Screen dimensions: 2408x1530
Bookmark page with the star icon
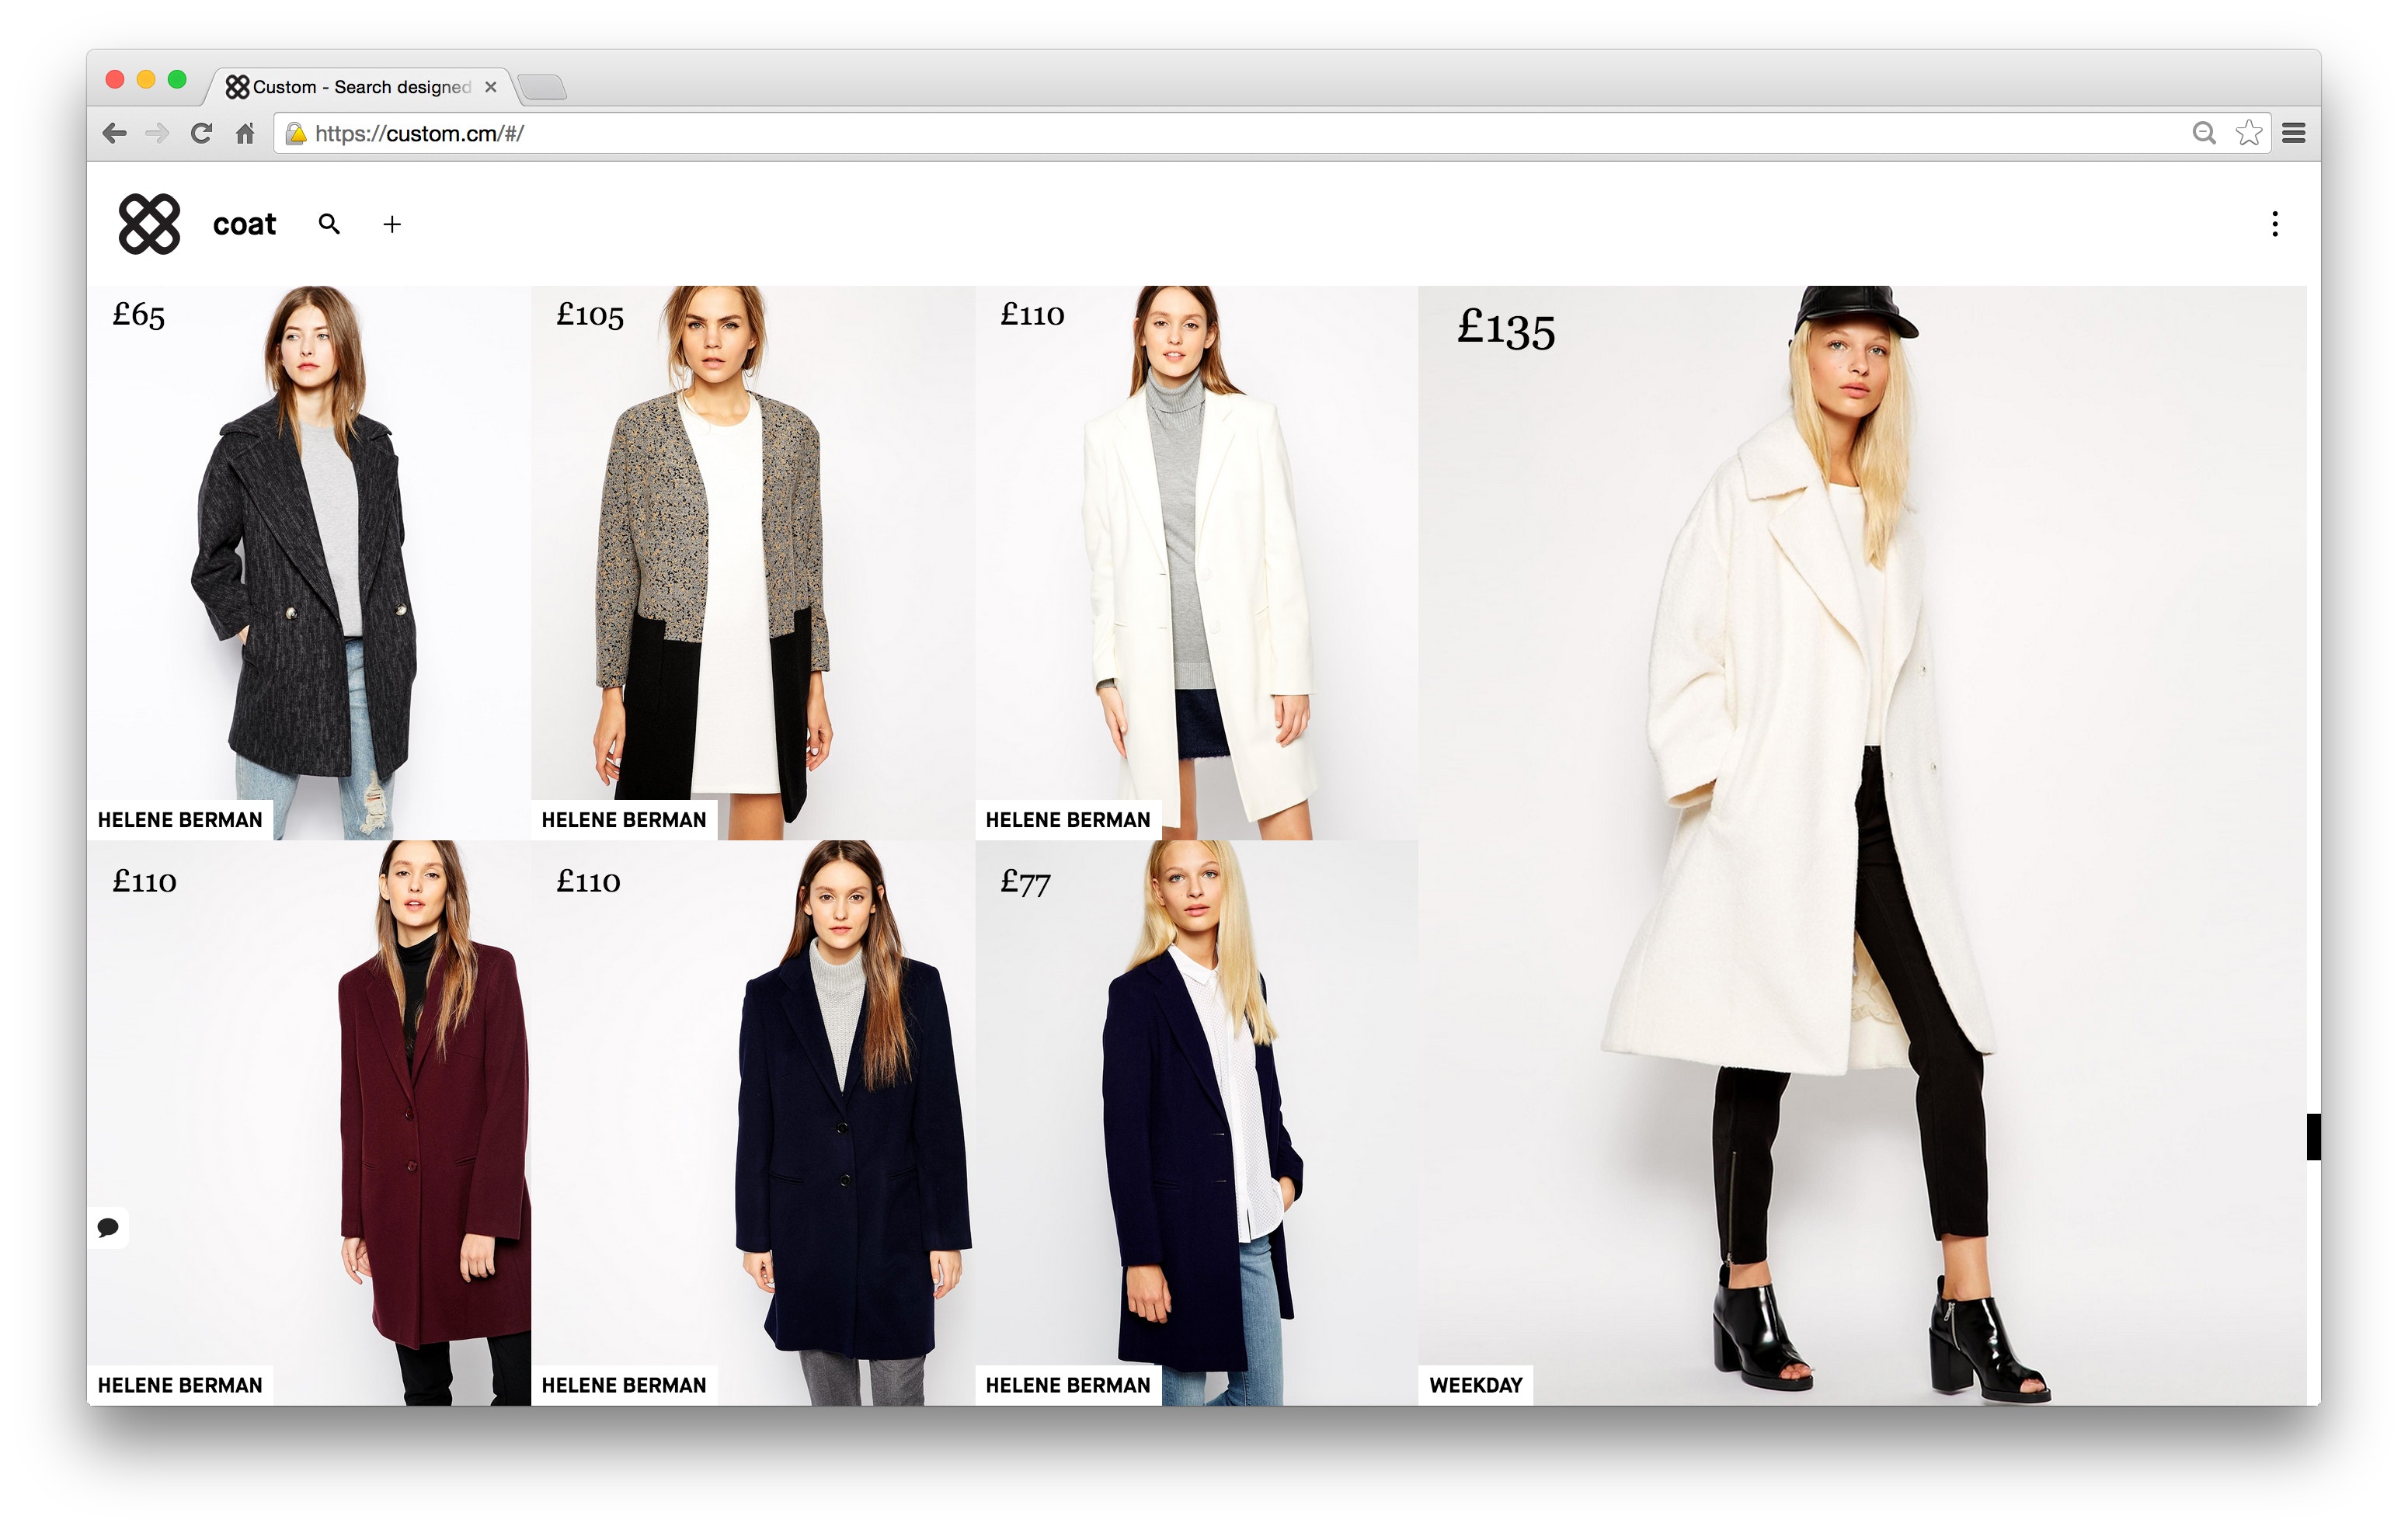(2248, 133)
